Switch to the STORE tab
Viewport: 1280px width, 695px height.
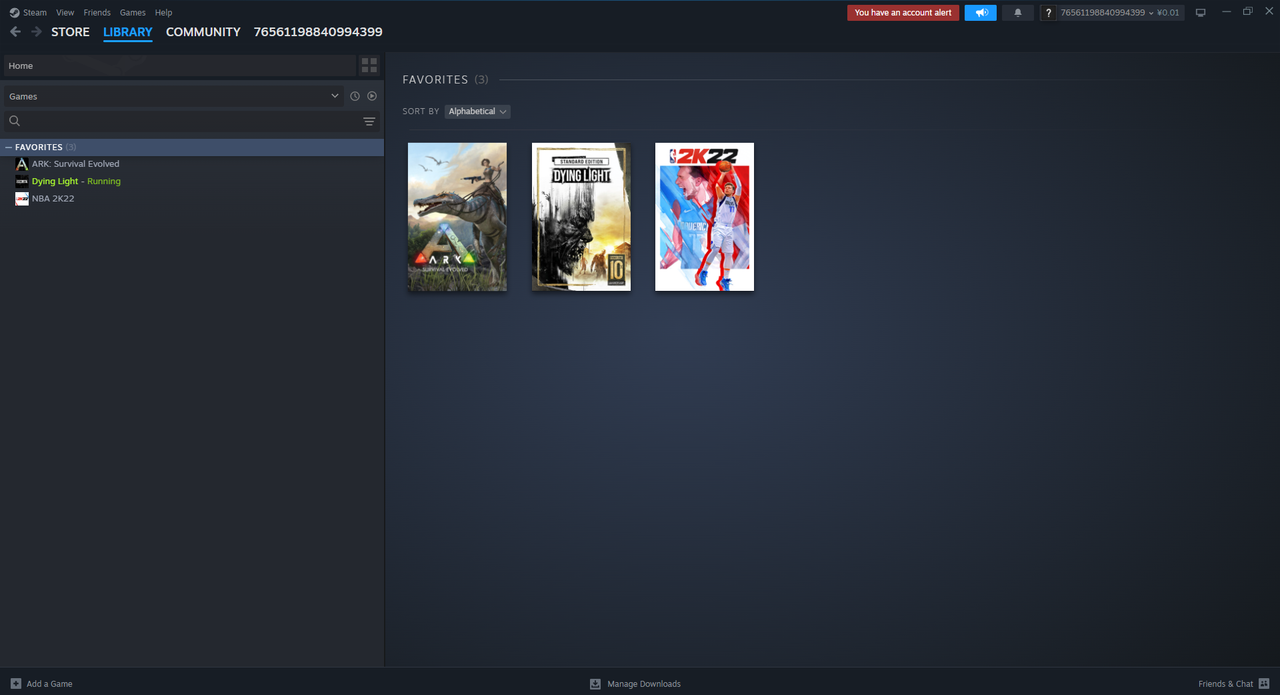coord(70,32)
